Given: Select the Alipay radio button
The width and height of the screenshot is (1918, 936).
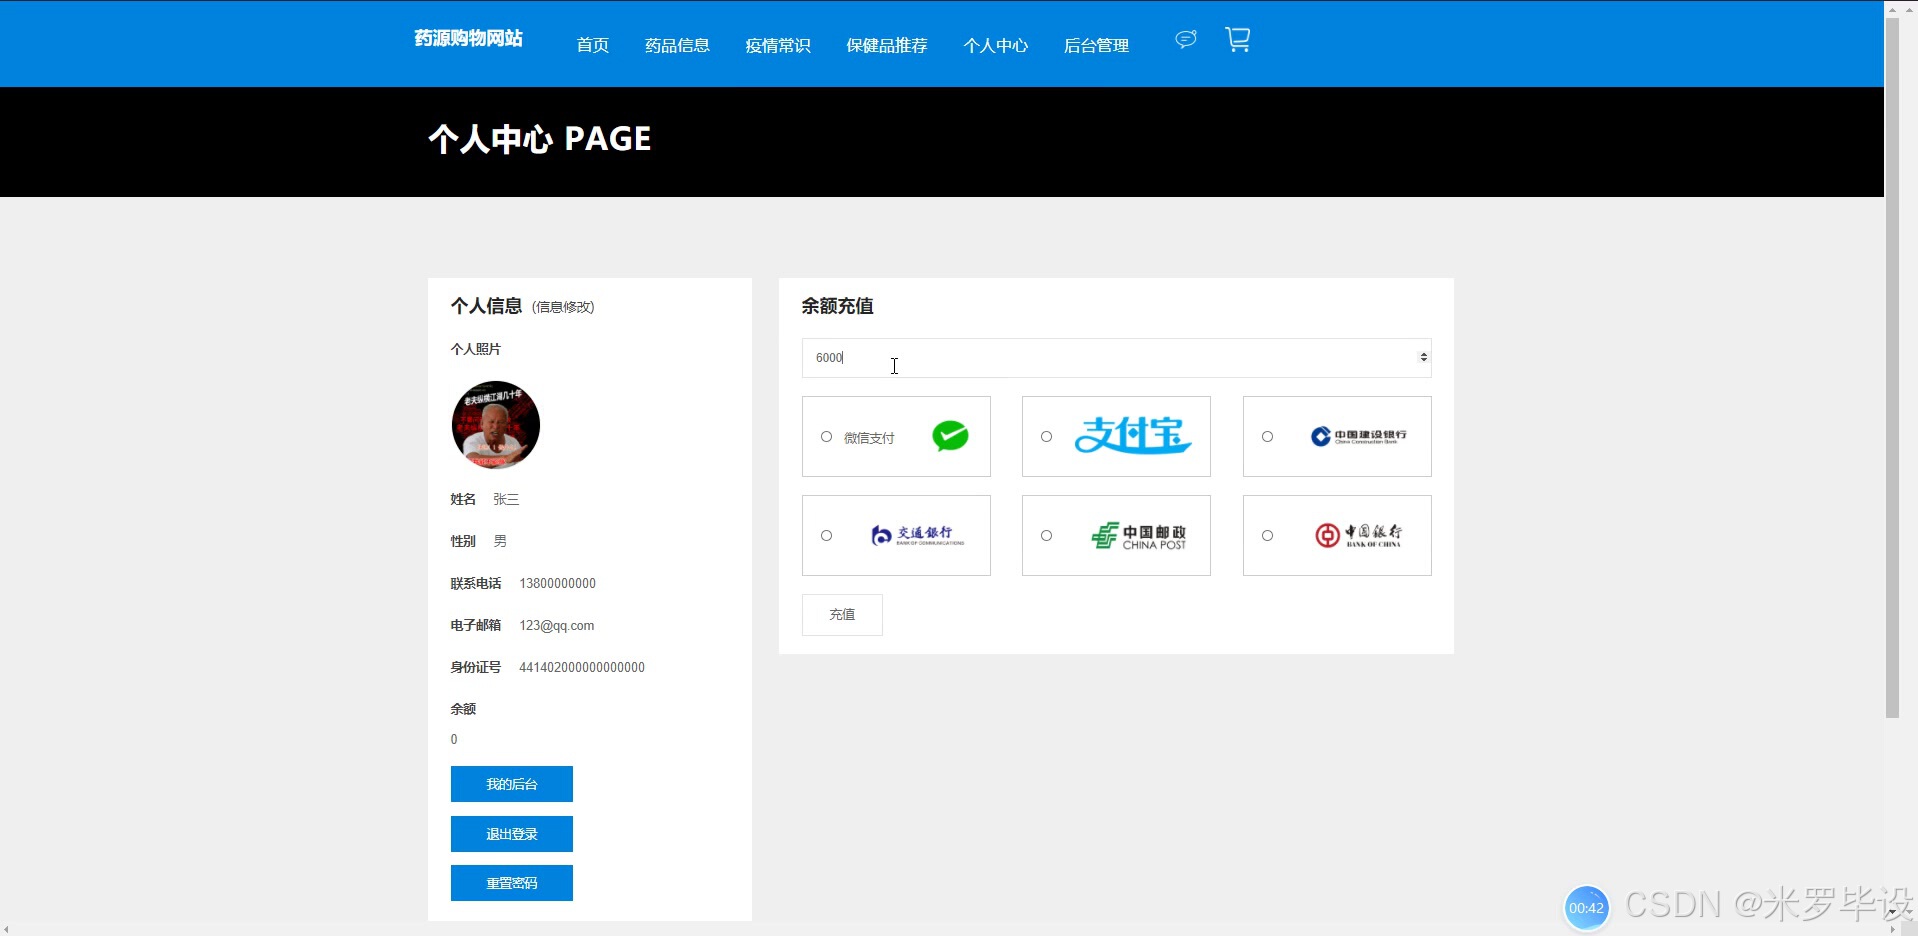Looking at the screenshot, I should (1046, 437).
